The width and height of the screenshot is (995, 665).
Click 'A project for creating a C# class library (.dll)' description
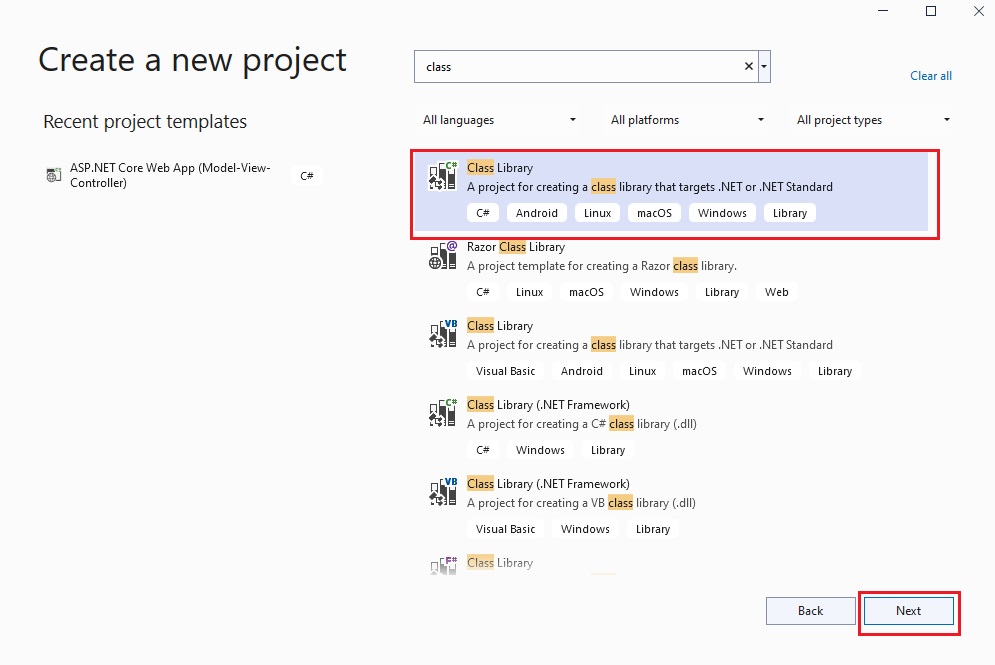pos(582,424)
